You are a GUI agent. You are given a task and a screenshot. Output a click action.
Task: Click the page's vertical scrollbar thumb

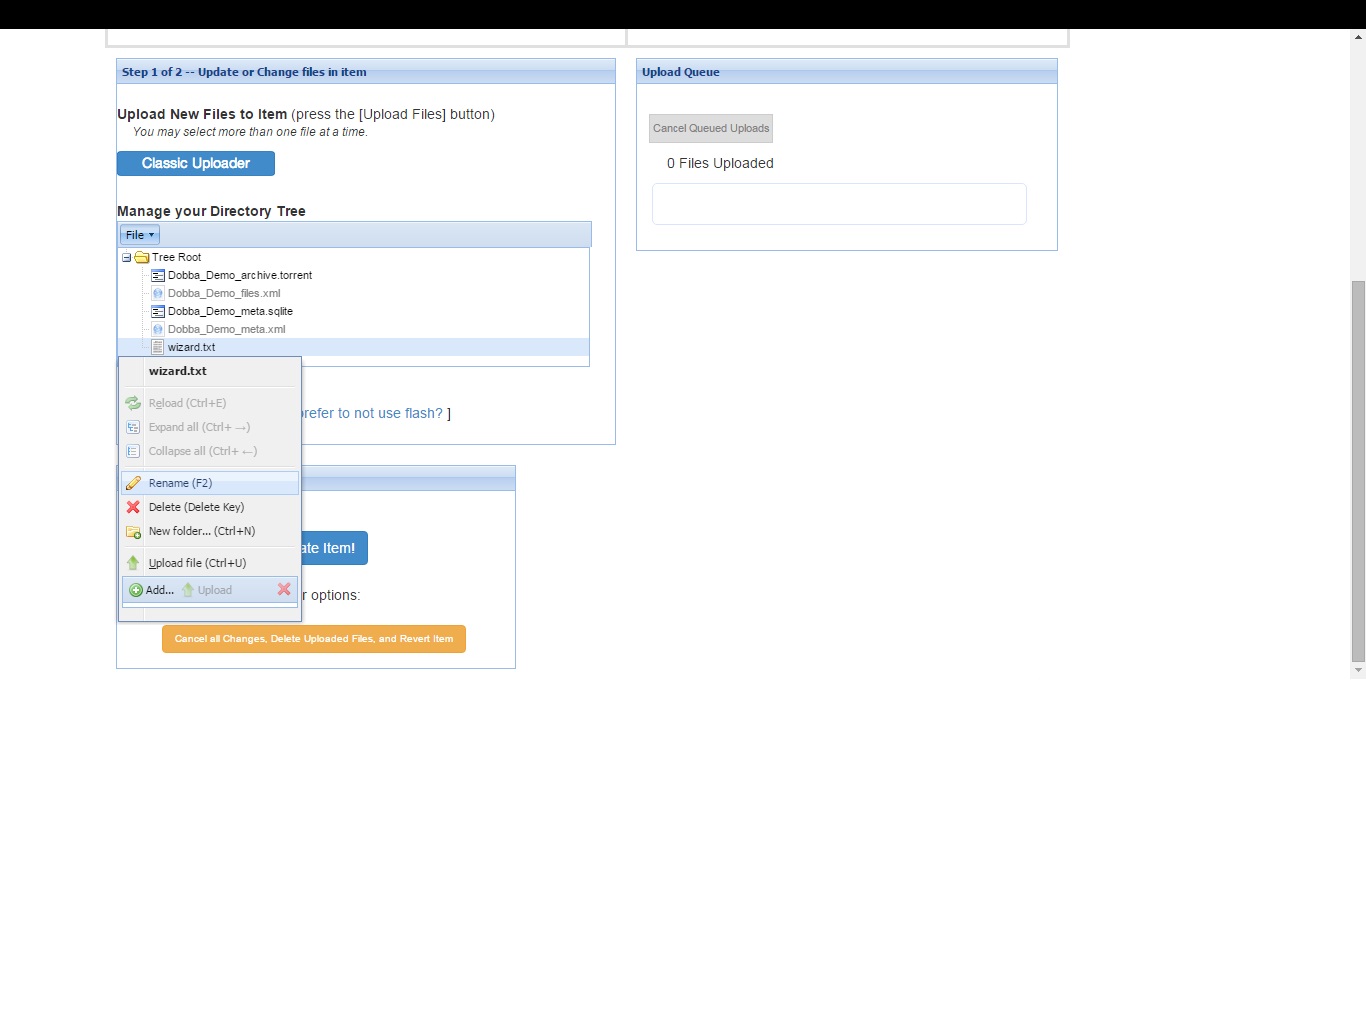[1358, 470]
